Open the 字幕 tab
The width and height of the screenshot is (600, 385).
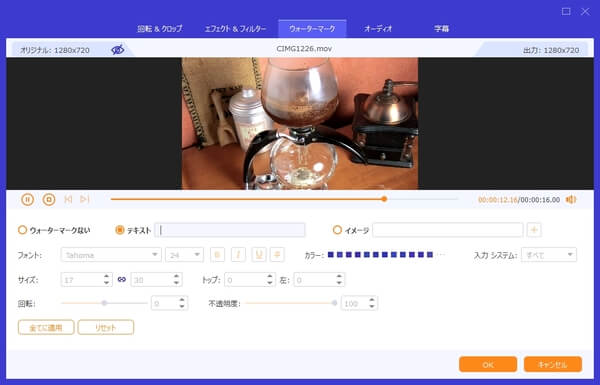coord(441,29)
